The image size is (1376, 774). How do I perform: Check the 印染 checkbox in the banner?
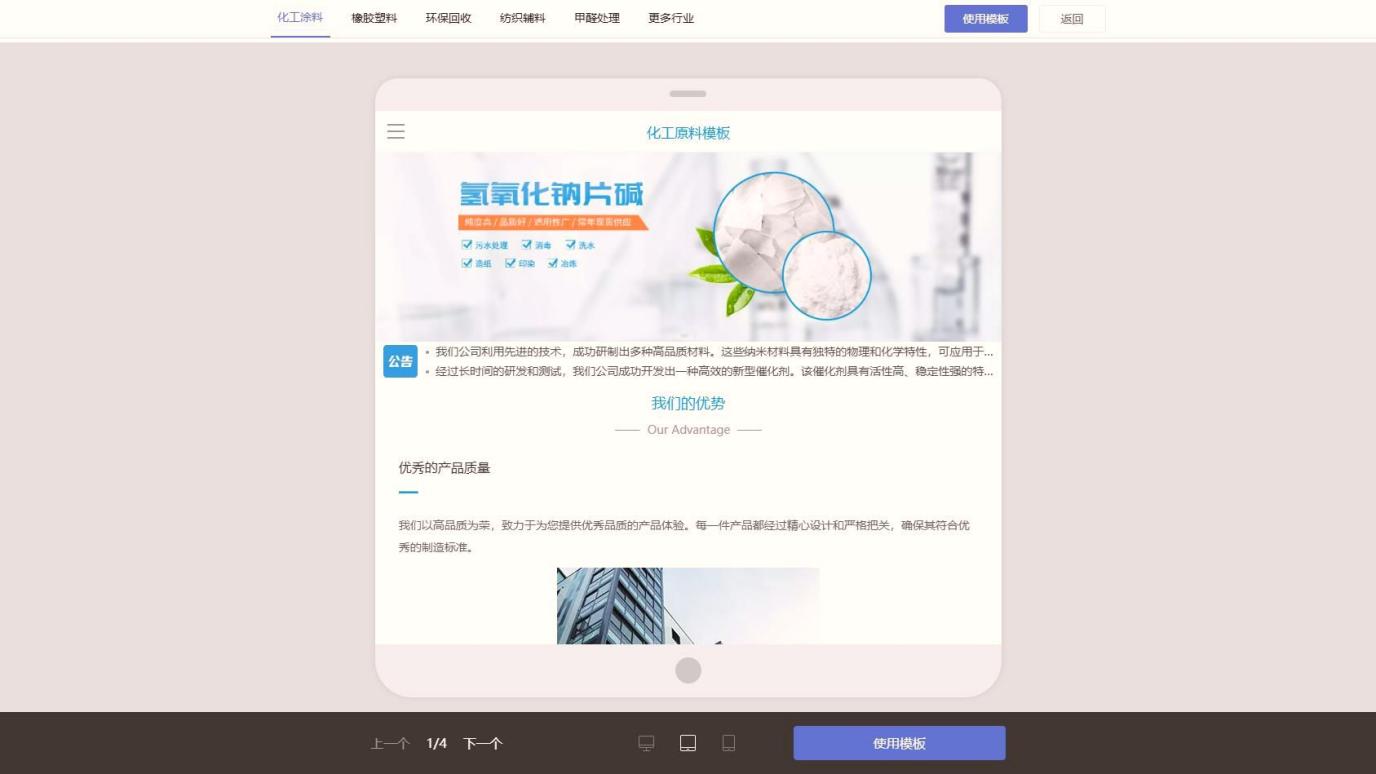pyautogui.click(x=509, y=263)
